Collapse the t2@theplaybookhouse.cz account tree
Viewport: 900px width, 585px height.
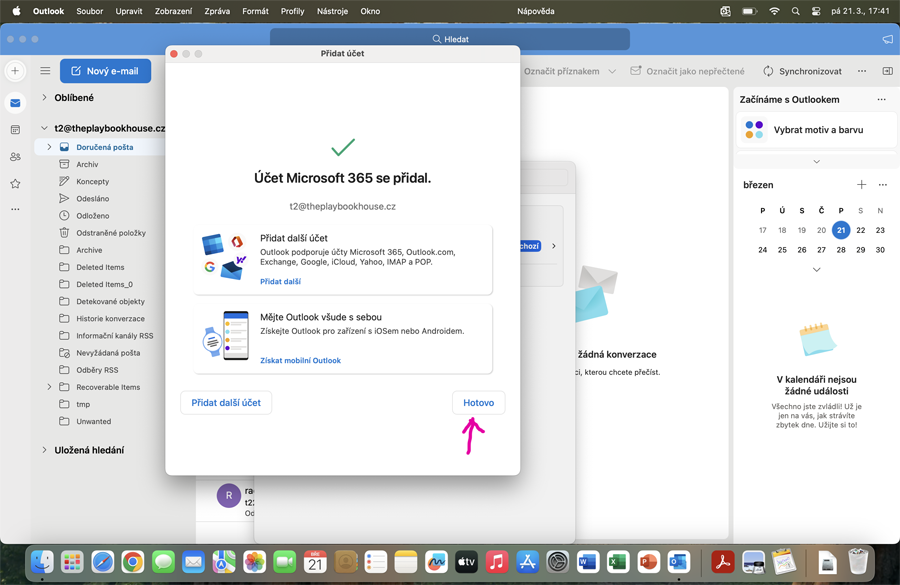(45, 129)
